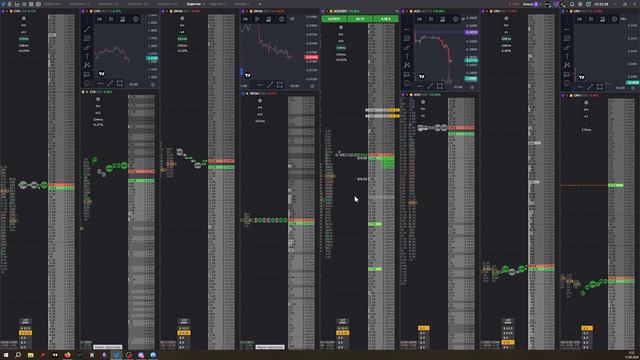The width and height of the screenshot is (640, 360).
Task: Select the pattern tool in first chart sidebar
Action: [x=87, y=65]
